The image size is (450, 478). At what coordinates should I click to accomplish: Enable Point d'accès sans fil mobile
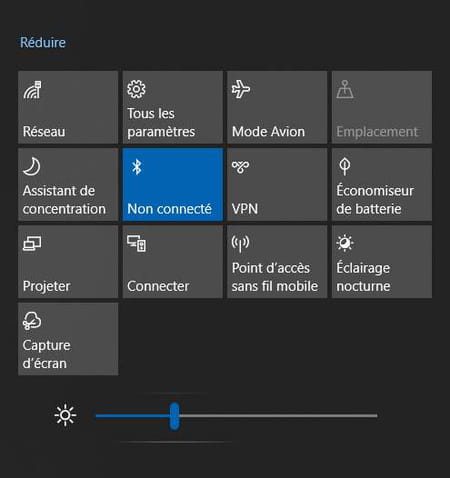pos(277,262)
